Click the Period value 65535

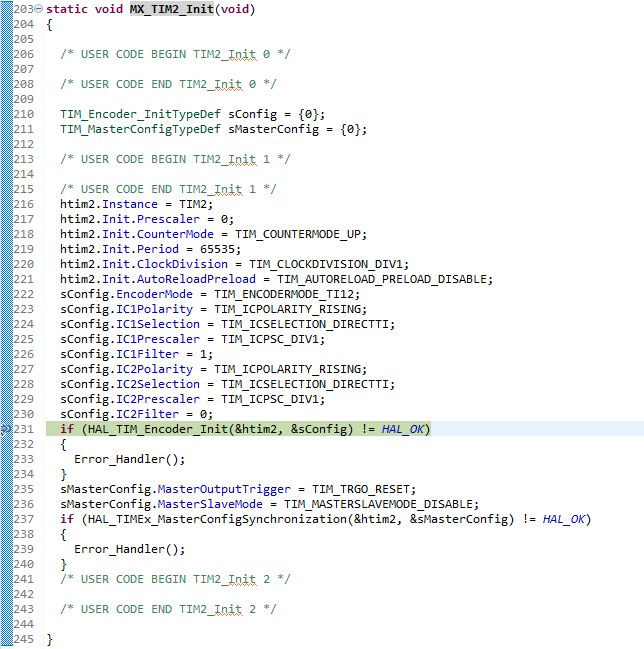217,249
